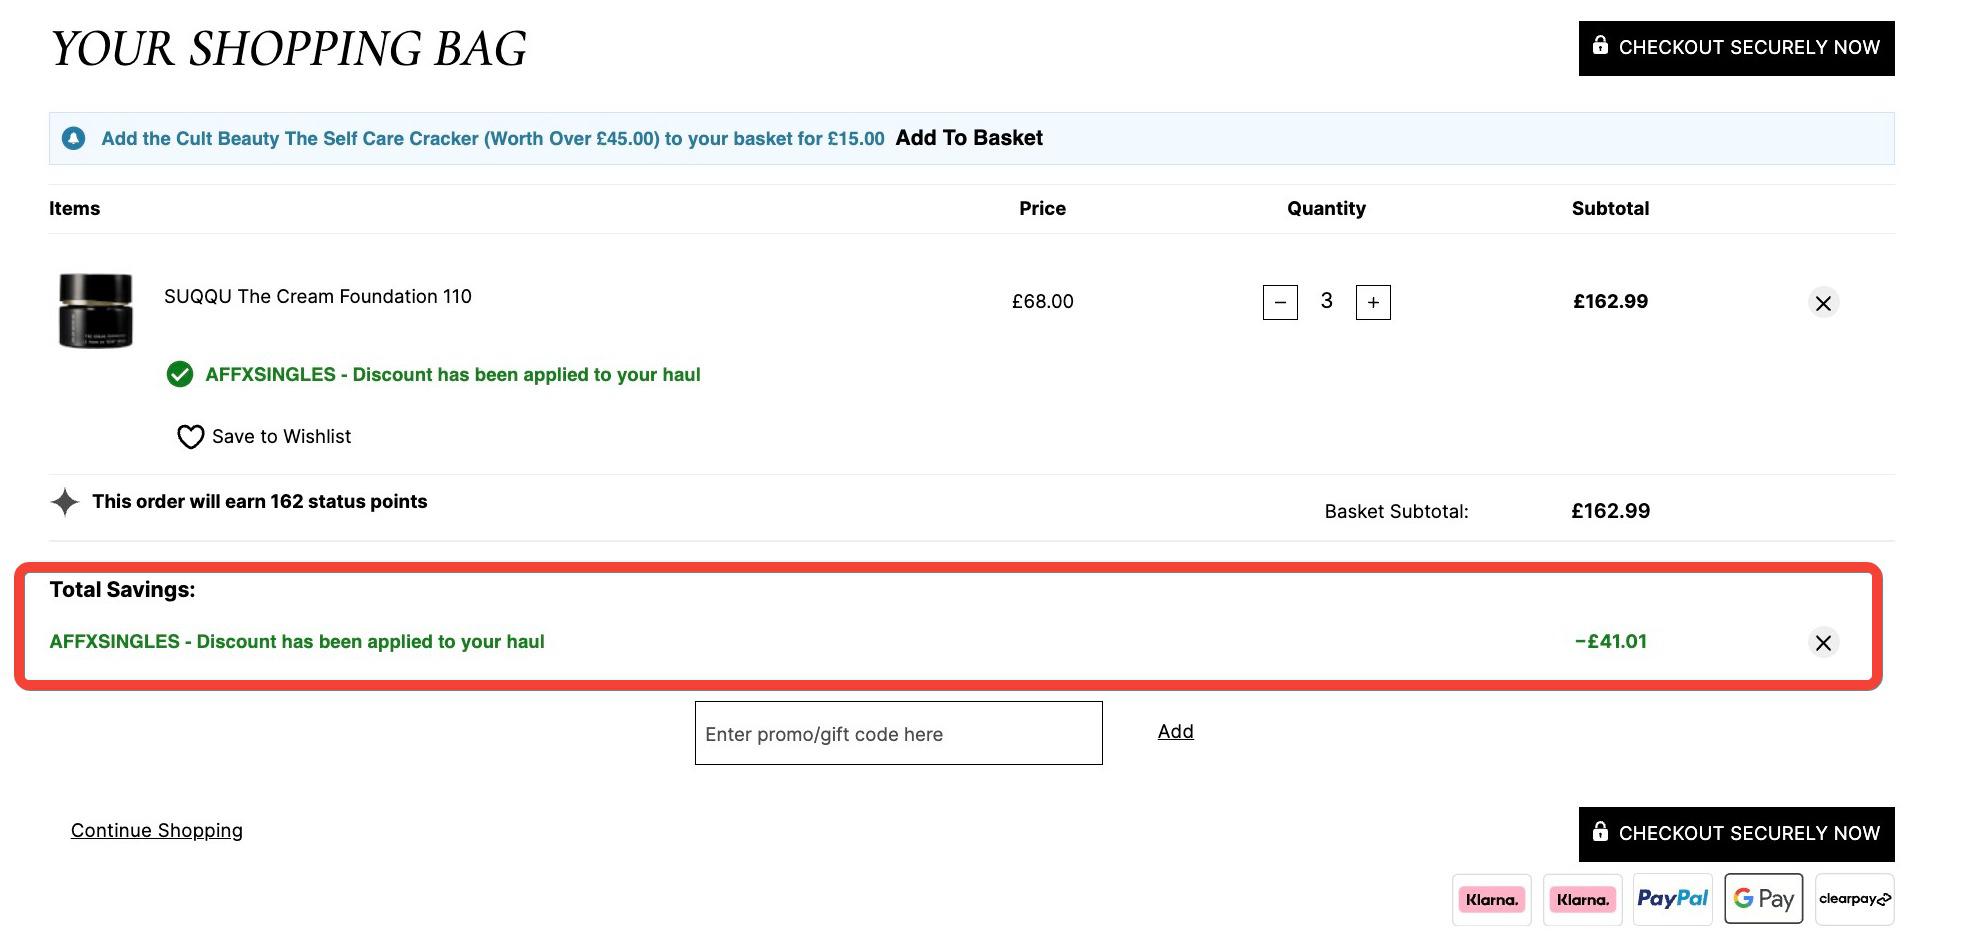Viewport: 1964px width, 952px height.
Task: Increase quantity with the plus button
Action: [1373, 302]
